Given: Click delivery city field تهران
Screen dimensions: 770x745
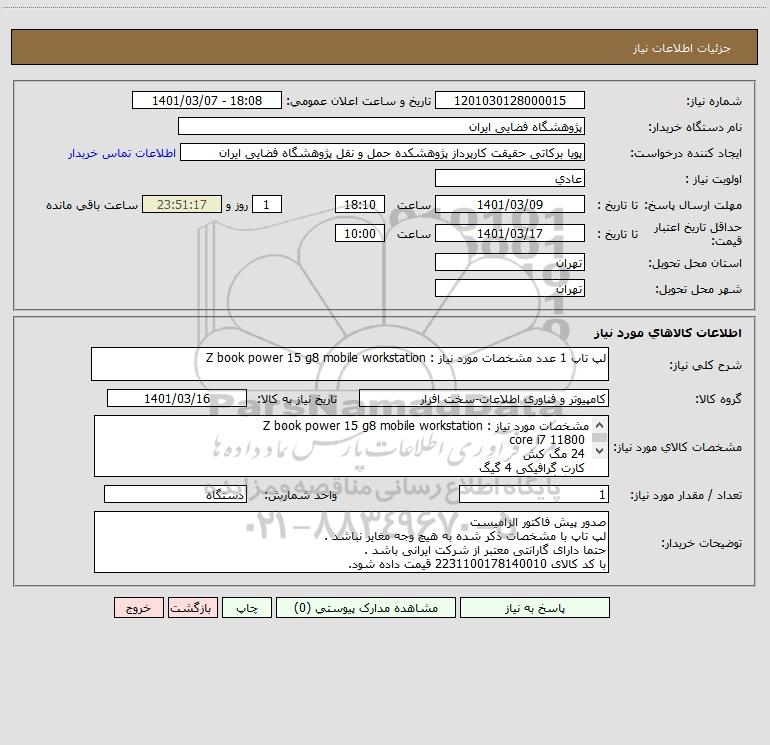Looking at the screenshot, I should pyautogui.click(x=510, y=288).
